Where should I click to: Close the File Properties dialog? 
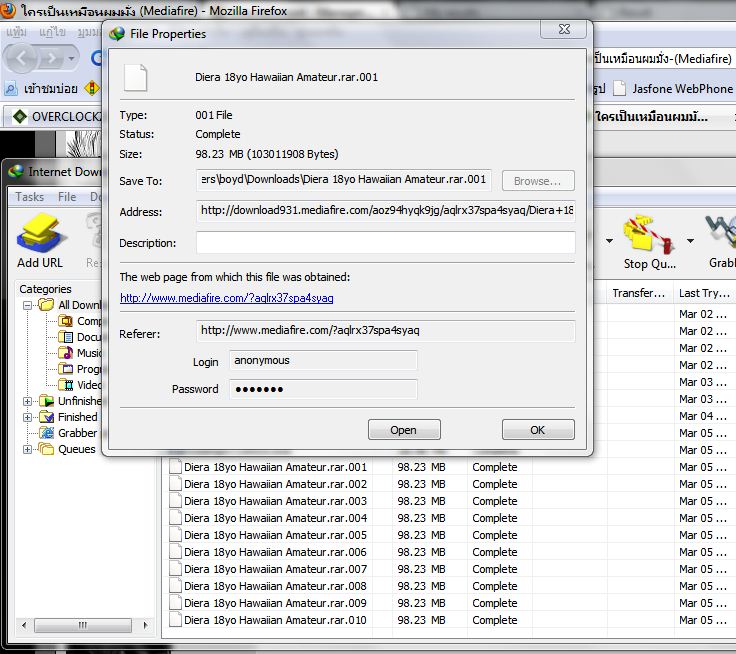tap(564, 29)
